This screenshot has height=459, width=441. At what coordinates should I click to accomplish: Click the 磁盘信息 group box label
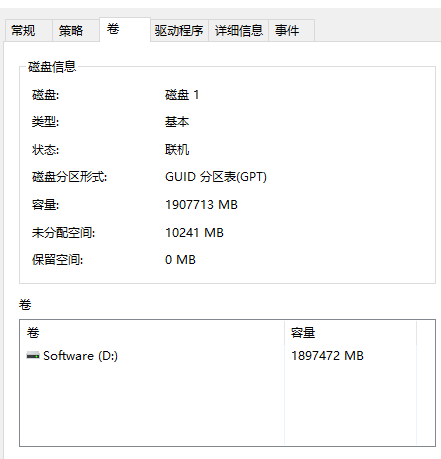click(52, 67)
